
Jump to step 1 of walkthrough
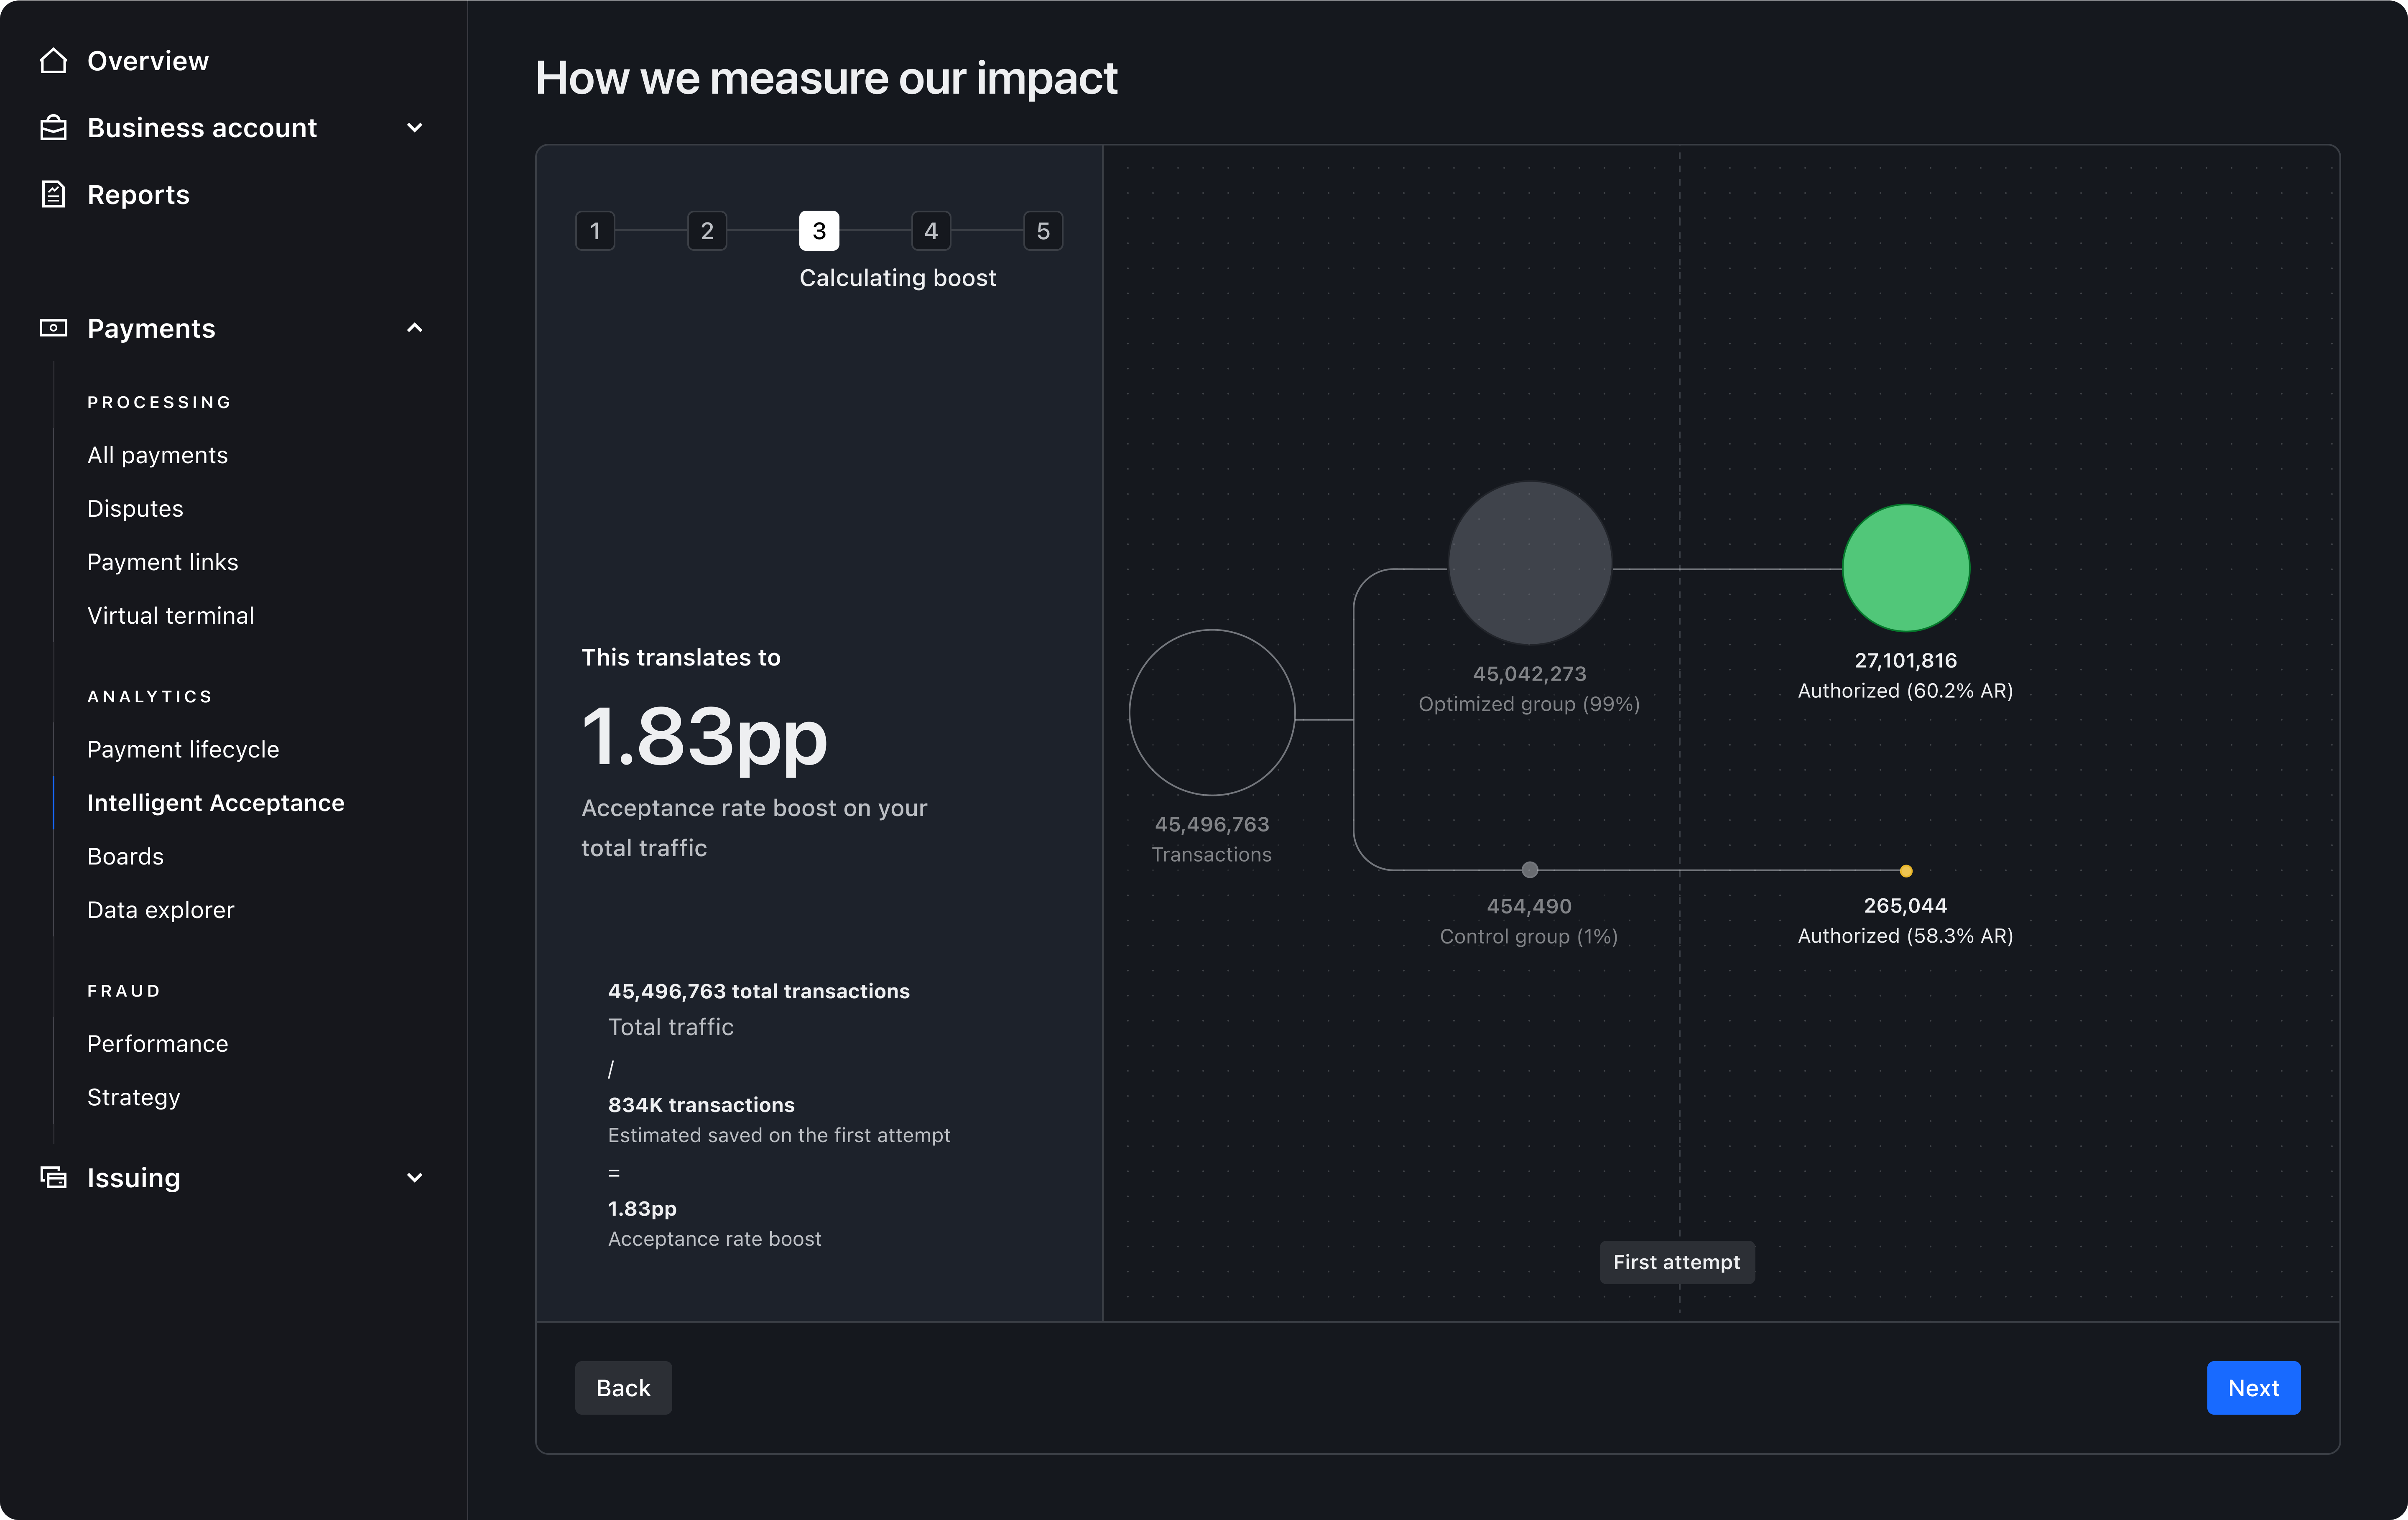pyautogui.click(x=595, y=231)
